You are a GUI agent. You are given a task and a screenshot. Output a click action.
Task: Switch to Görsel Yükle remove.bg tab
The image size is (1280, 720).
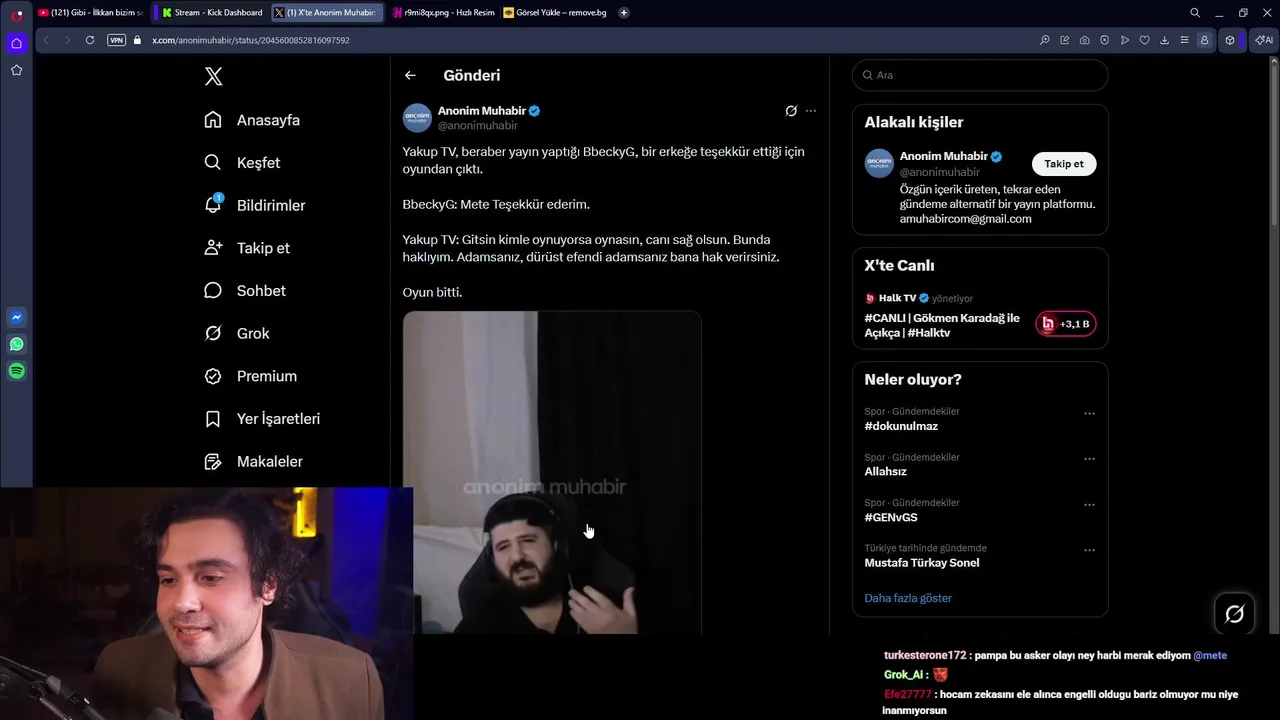[x=555, y=13]
